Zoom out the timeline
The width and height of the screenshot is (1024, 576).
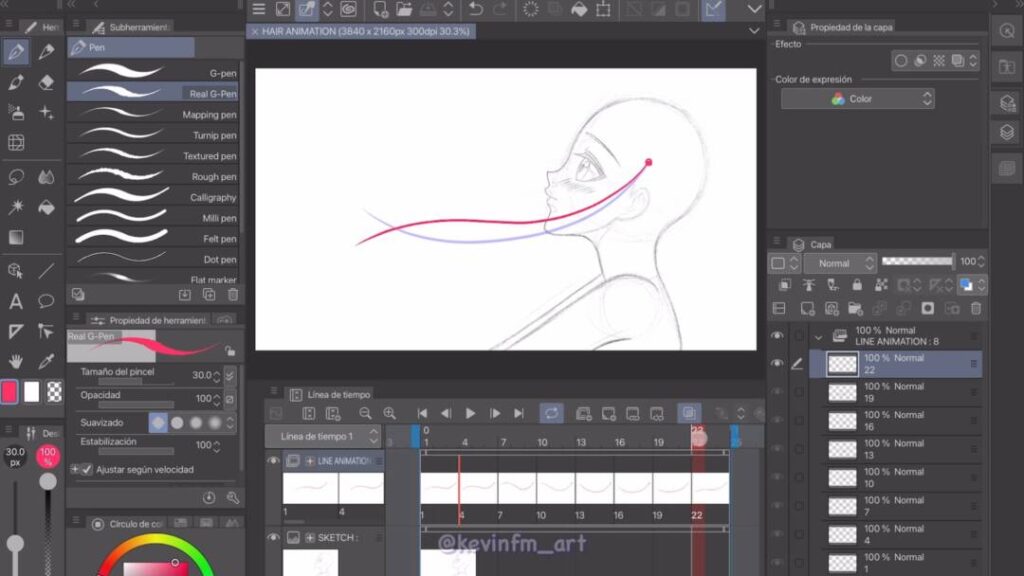pos(365,413)
